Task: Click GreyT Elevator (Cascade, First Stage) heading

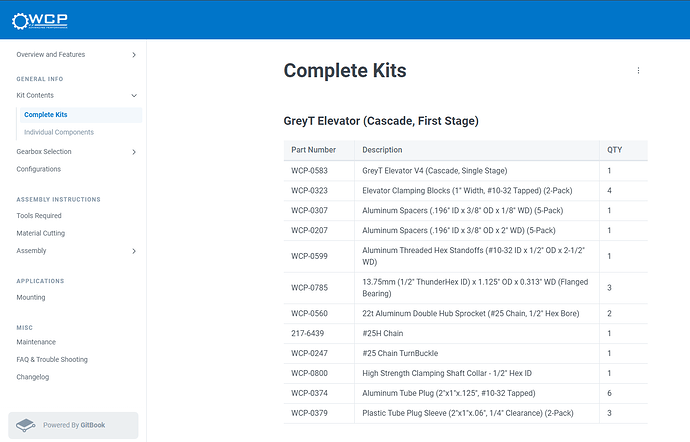Action: click(381, 121)
